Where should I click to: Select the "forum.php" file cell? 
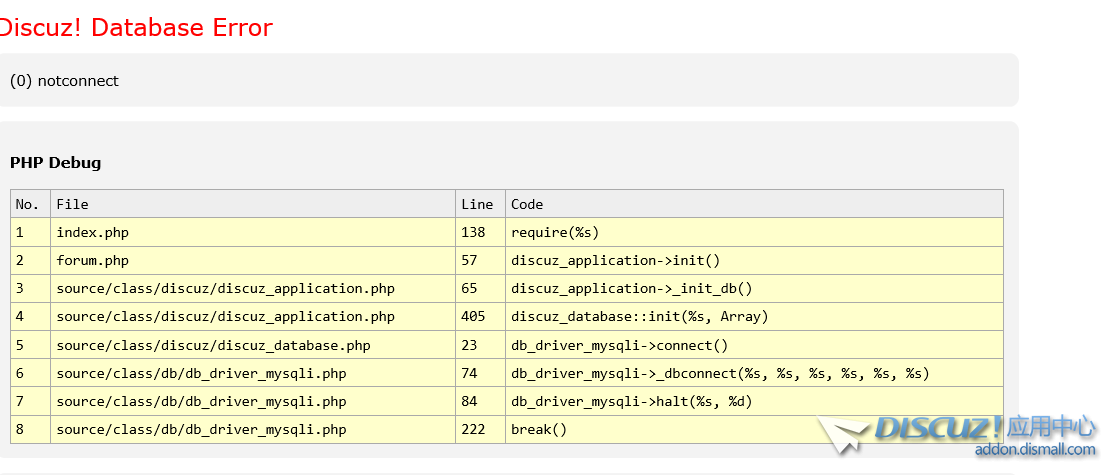253,261
